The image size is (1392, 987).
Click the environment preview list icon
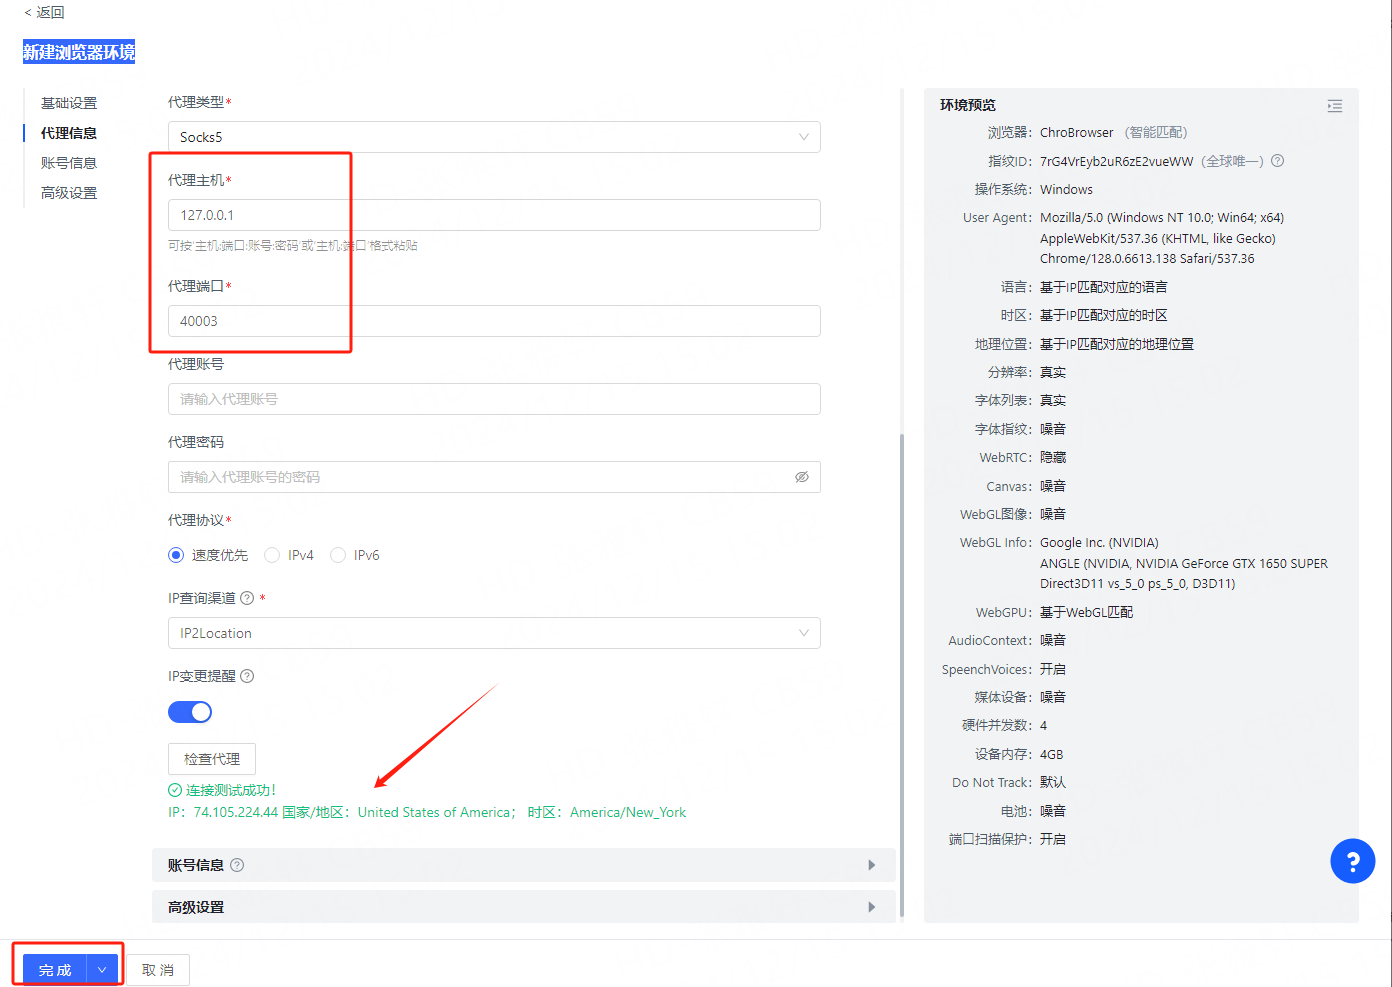tap(1334, 106)
